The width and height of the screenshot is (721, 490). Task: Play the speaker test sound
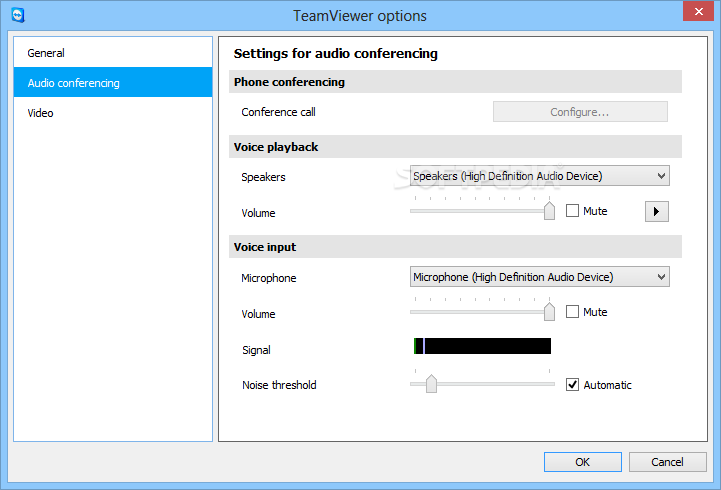[x=657, y=211]
